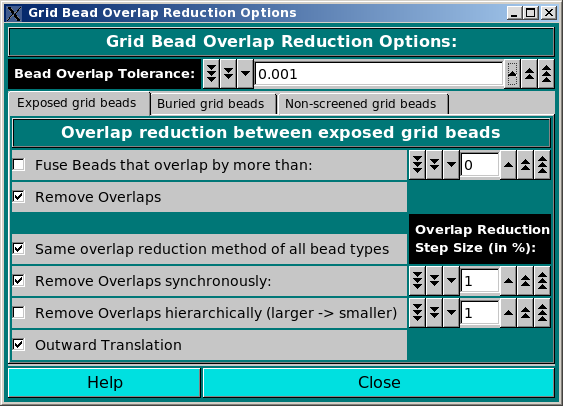Image resolution: width=563 pixels, height=406 pixels.
Task: Triple-arrow decrease hierarchical step size
Action: 417,313
